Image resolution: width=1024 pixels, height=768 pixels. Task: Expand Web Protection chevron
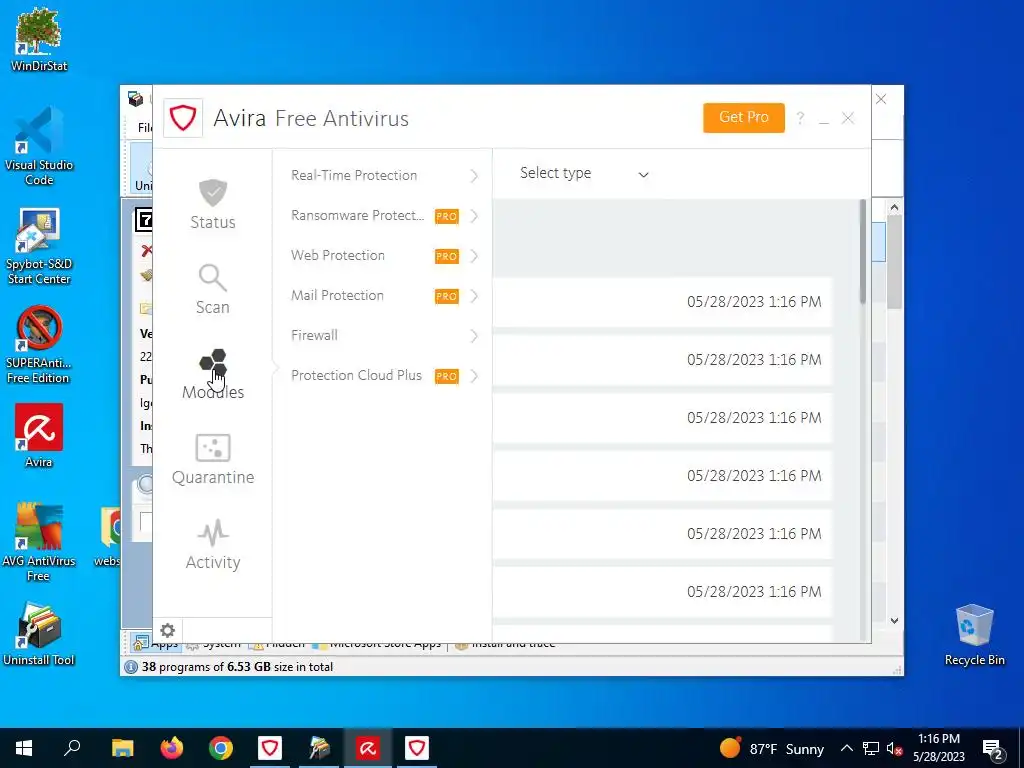point(474,256)
